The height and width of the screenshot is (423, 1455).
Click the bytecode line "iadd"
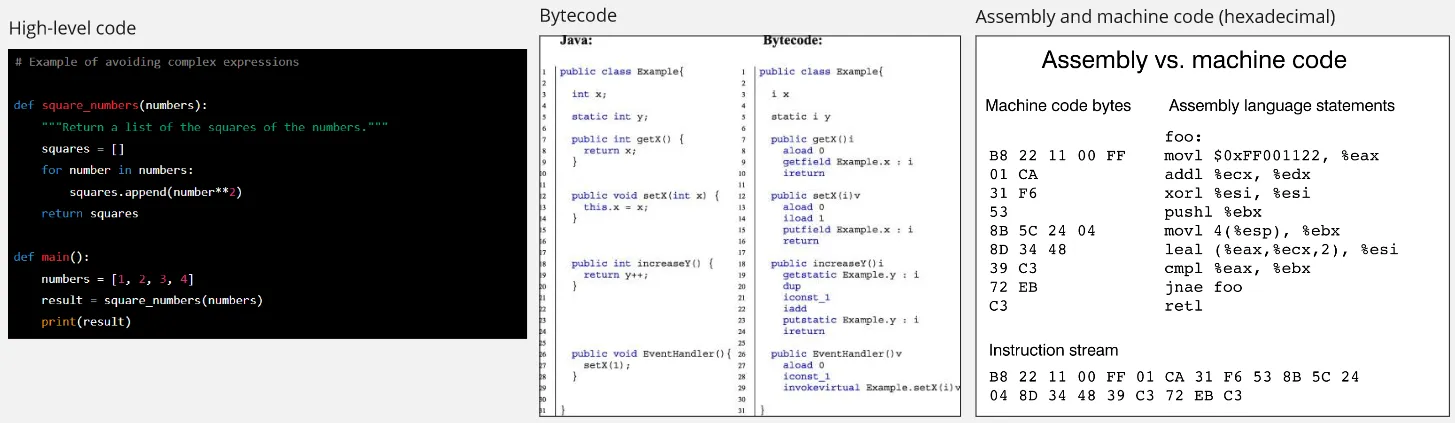tap(795, 308)
